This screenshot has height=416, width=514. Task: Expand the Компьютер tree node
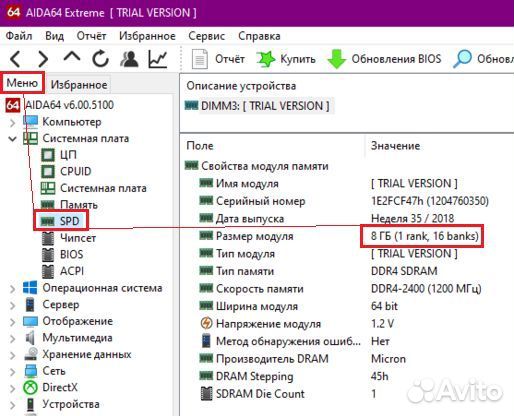(13, 122)
